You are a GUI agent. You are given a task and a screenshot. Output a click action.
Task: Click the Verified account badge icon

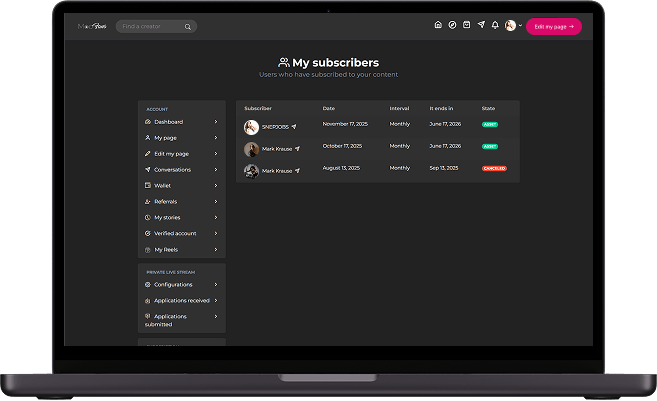(x=147, y=233)
